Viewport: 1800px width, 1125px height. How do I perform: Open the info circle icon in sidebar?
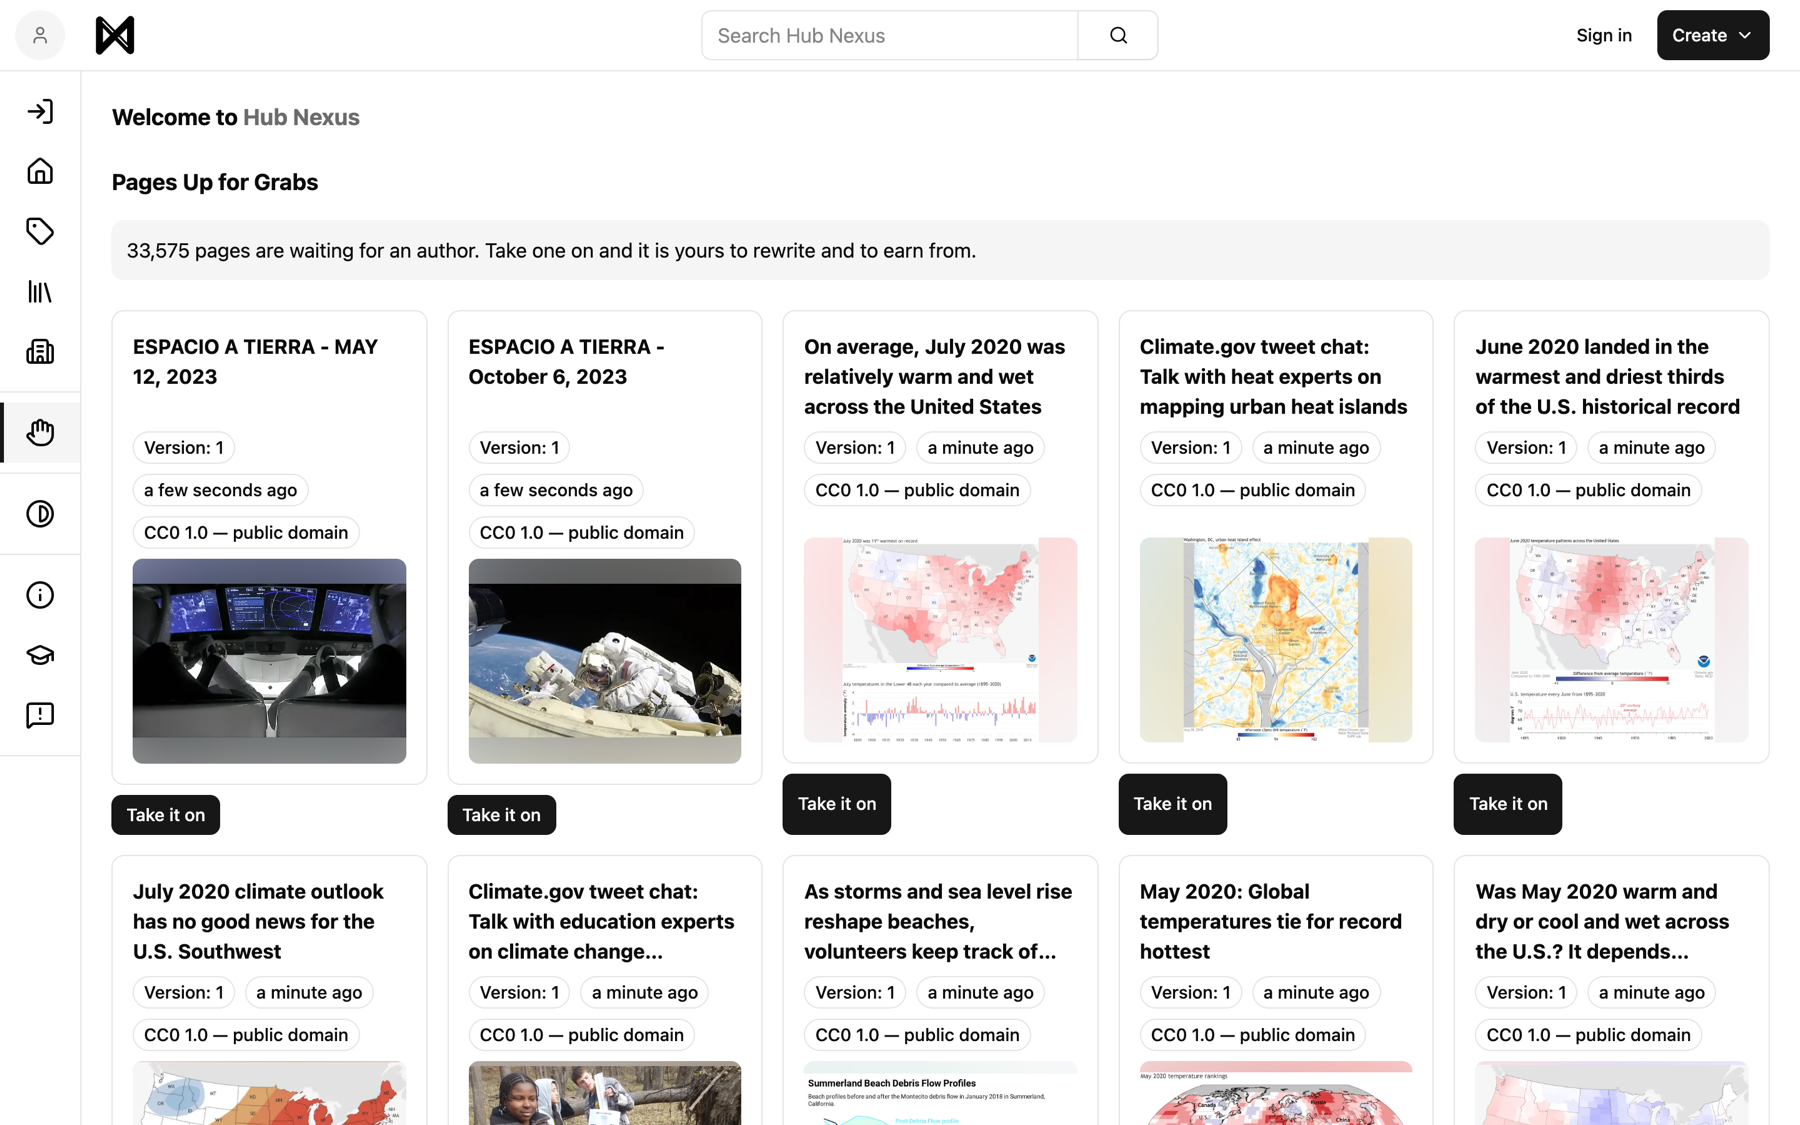(40, 595)
